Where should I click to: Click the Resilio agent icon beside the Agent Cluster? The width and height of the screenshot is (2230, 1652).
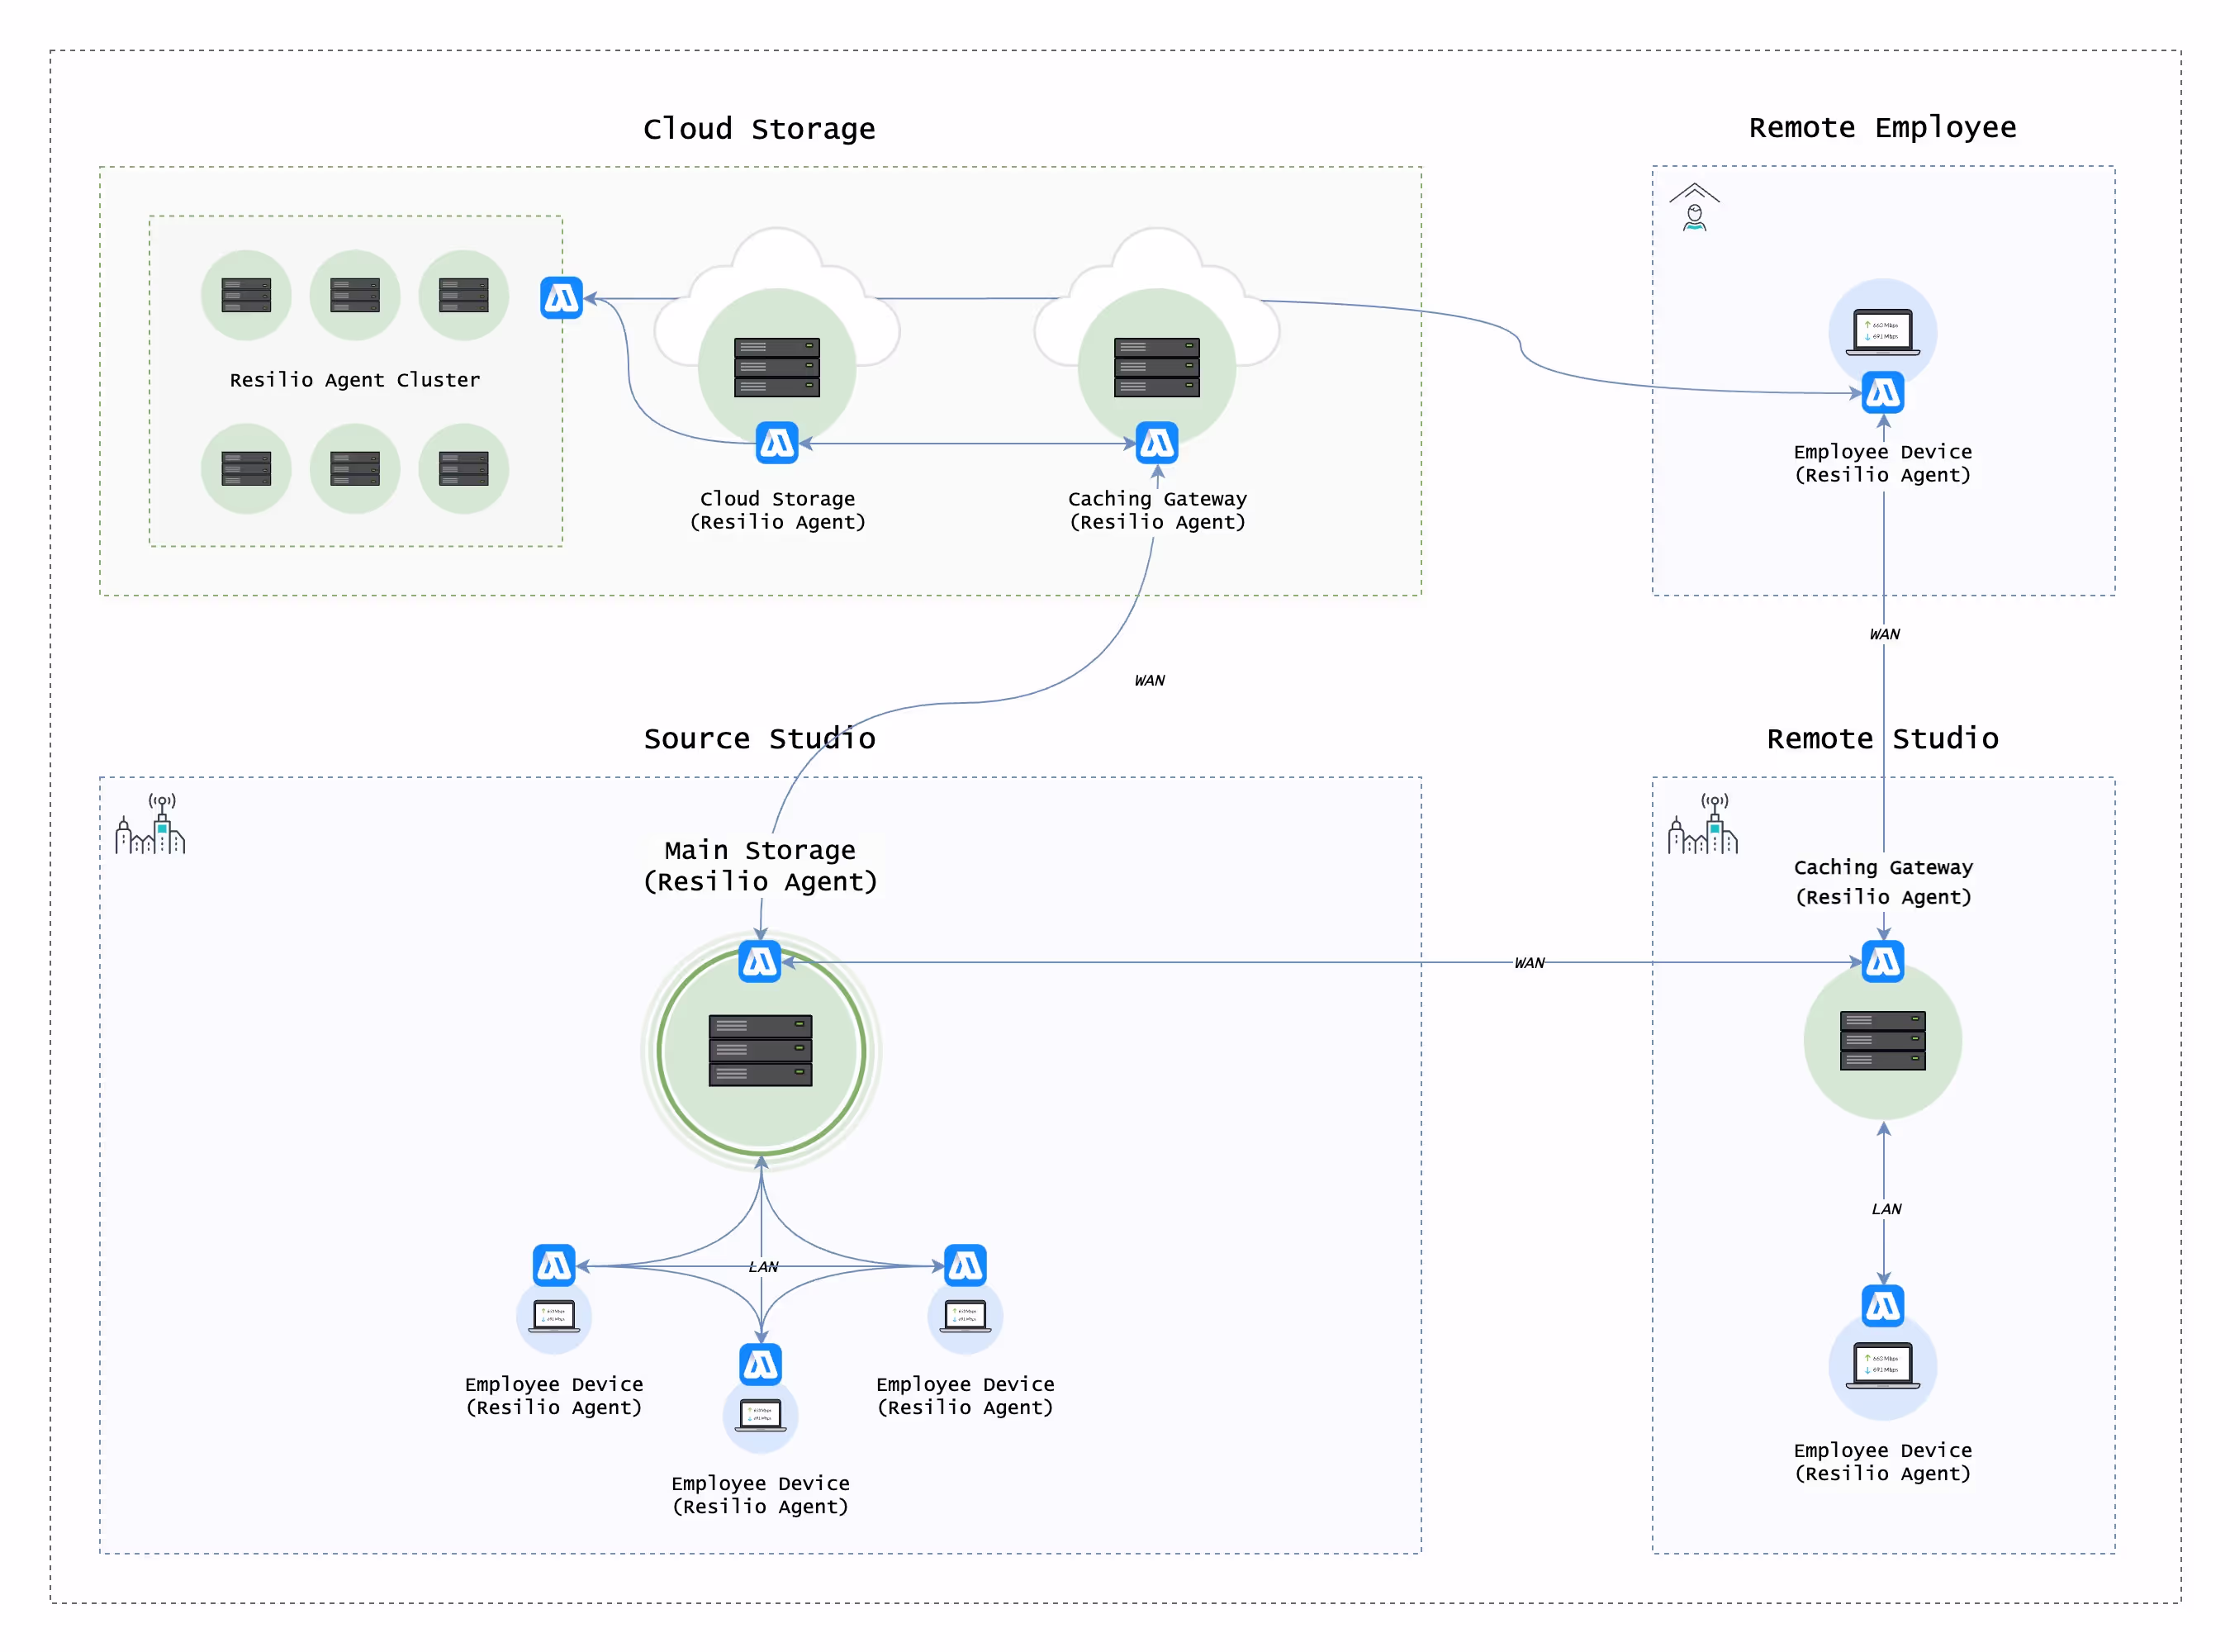point(561,298)
